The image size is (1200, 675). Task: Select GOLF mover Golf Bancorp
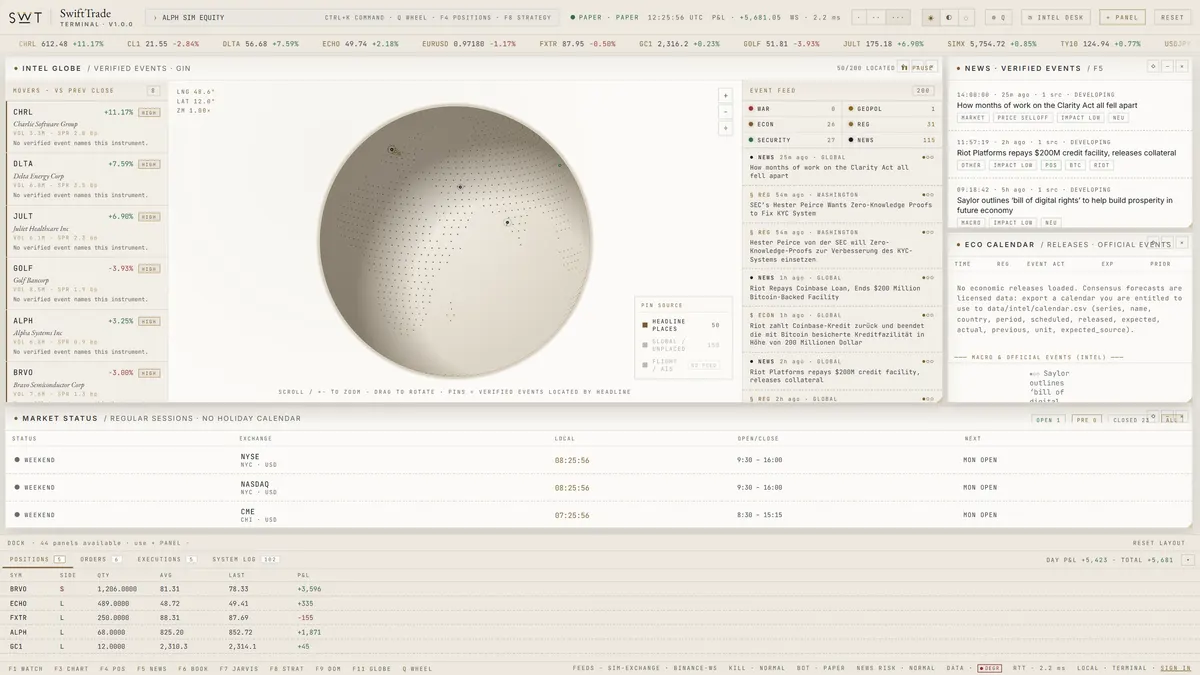(x=88, y=284)
